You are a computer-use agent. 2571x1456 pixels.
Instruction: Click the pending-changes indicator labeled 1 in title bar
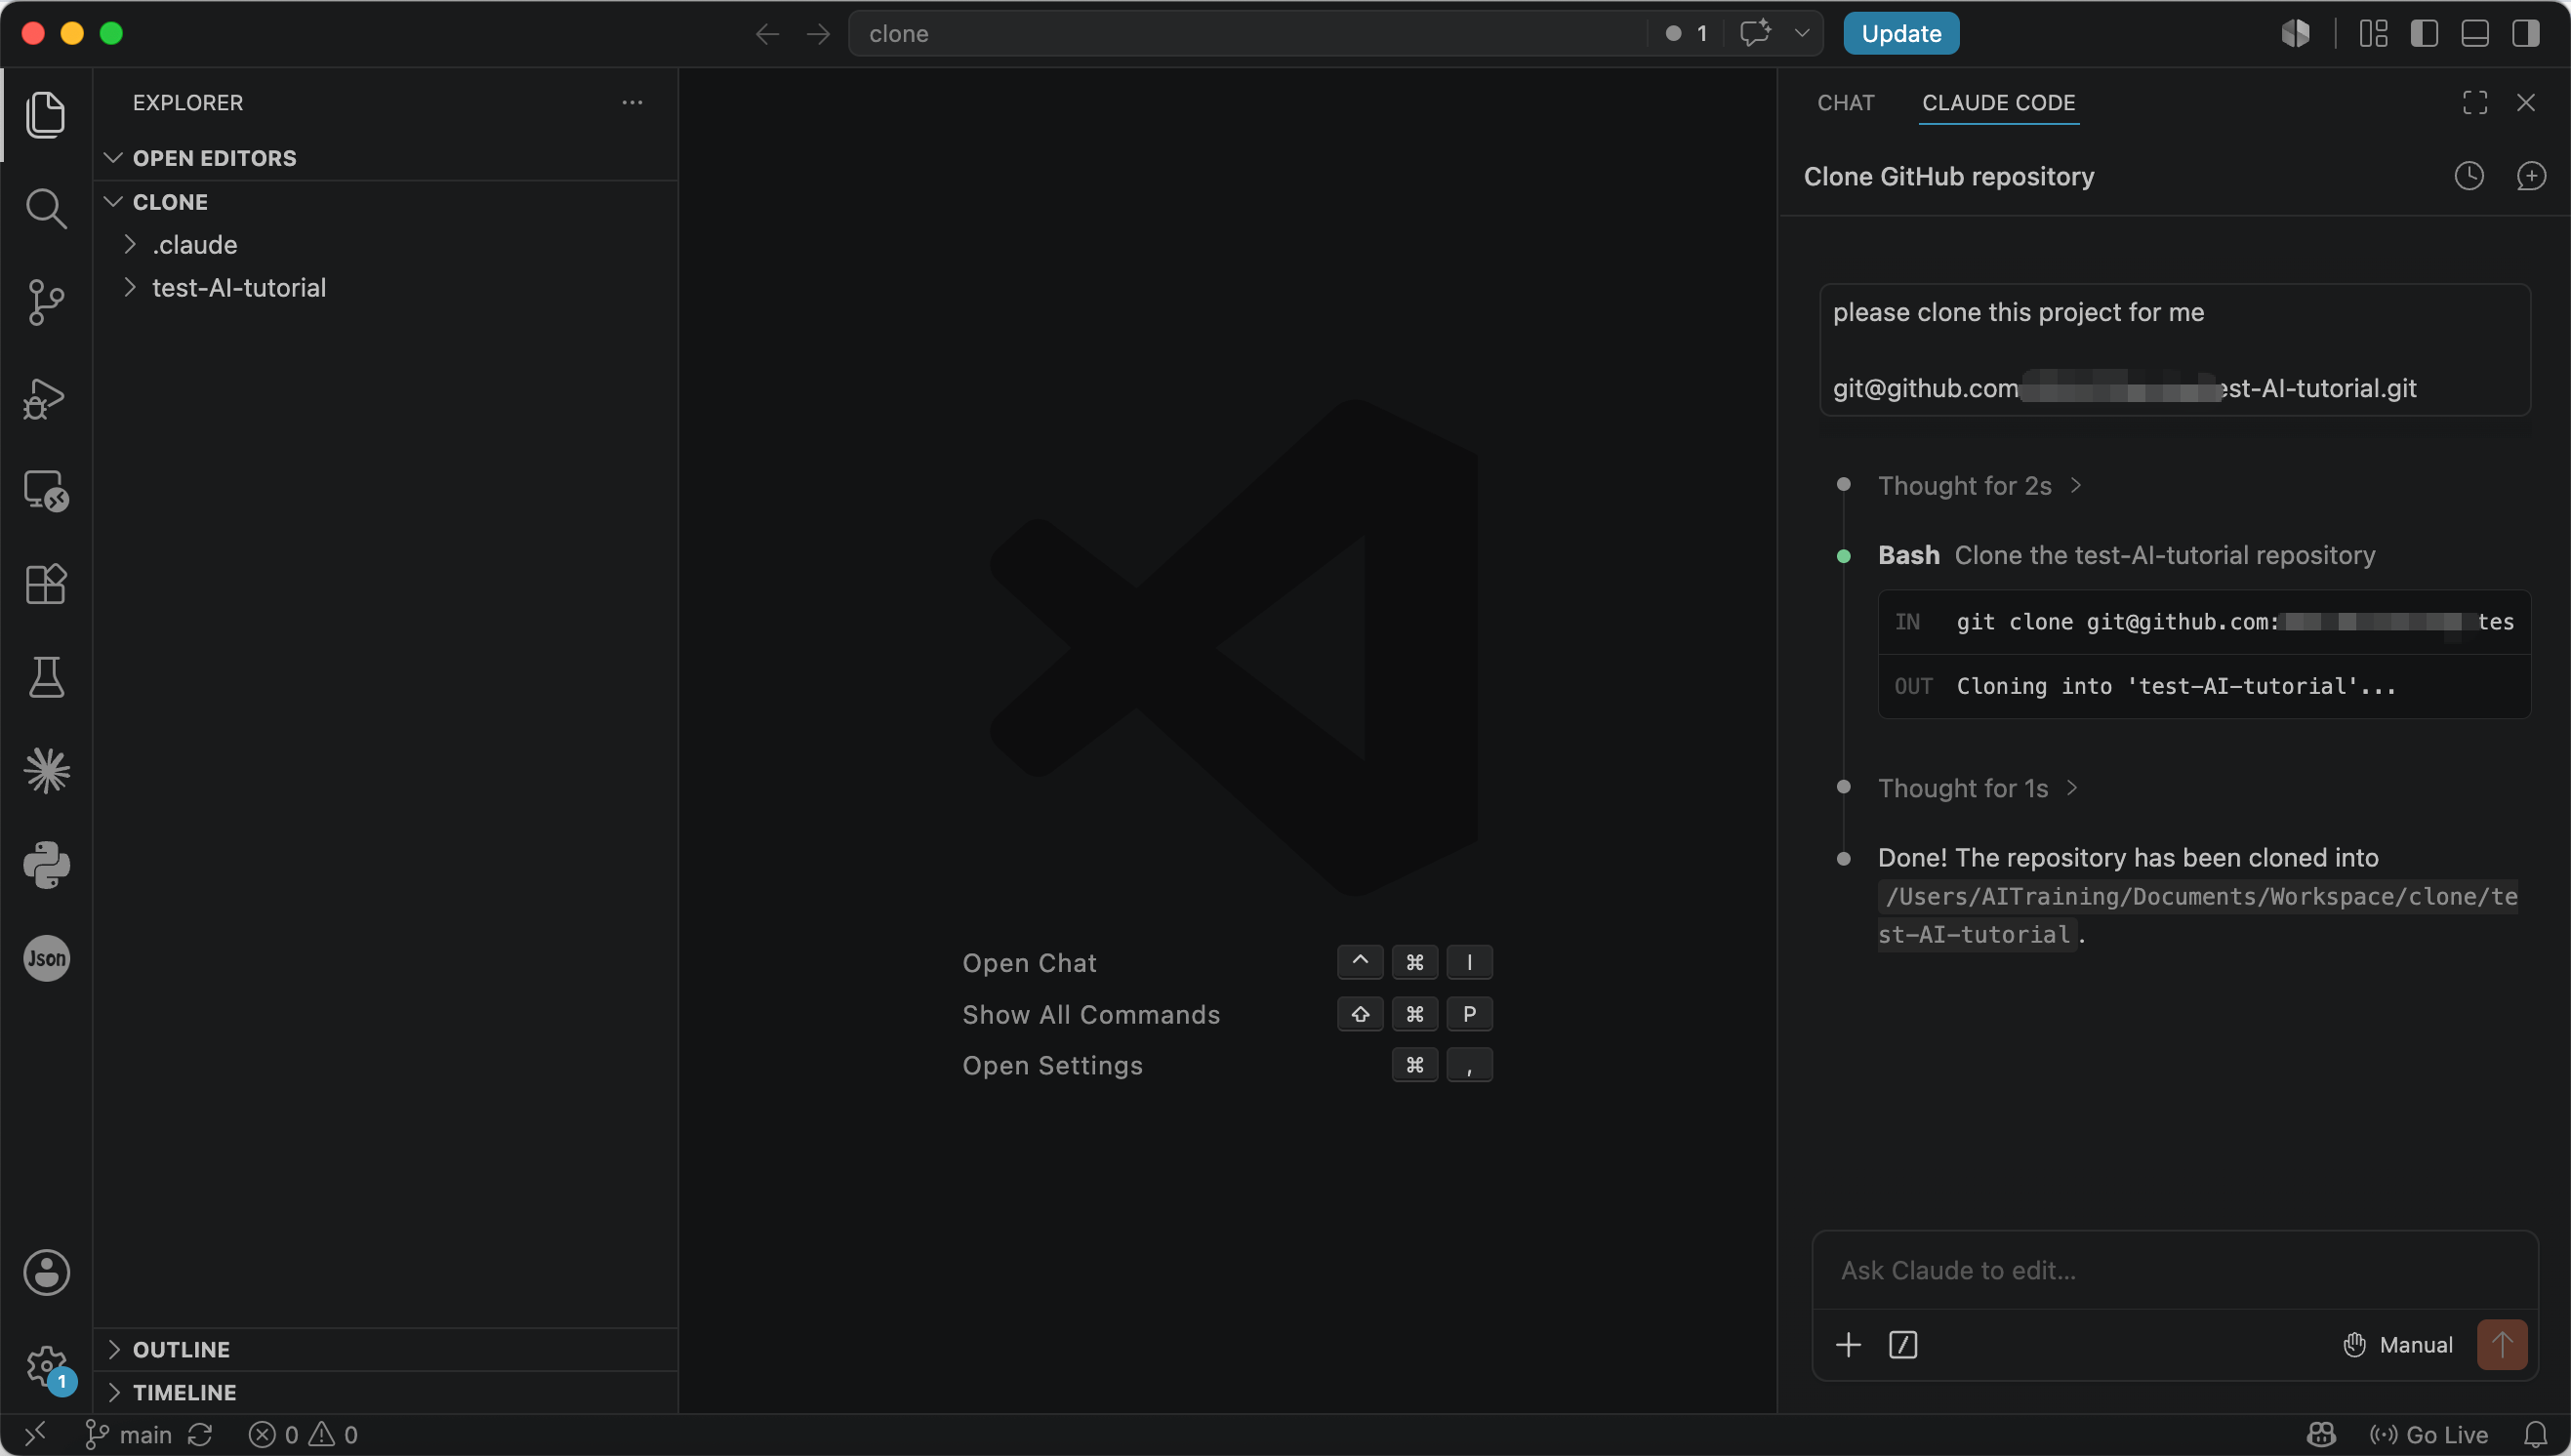(1686, 33)
